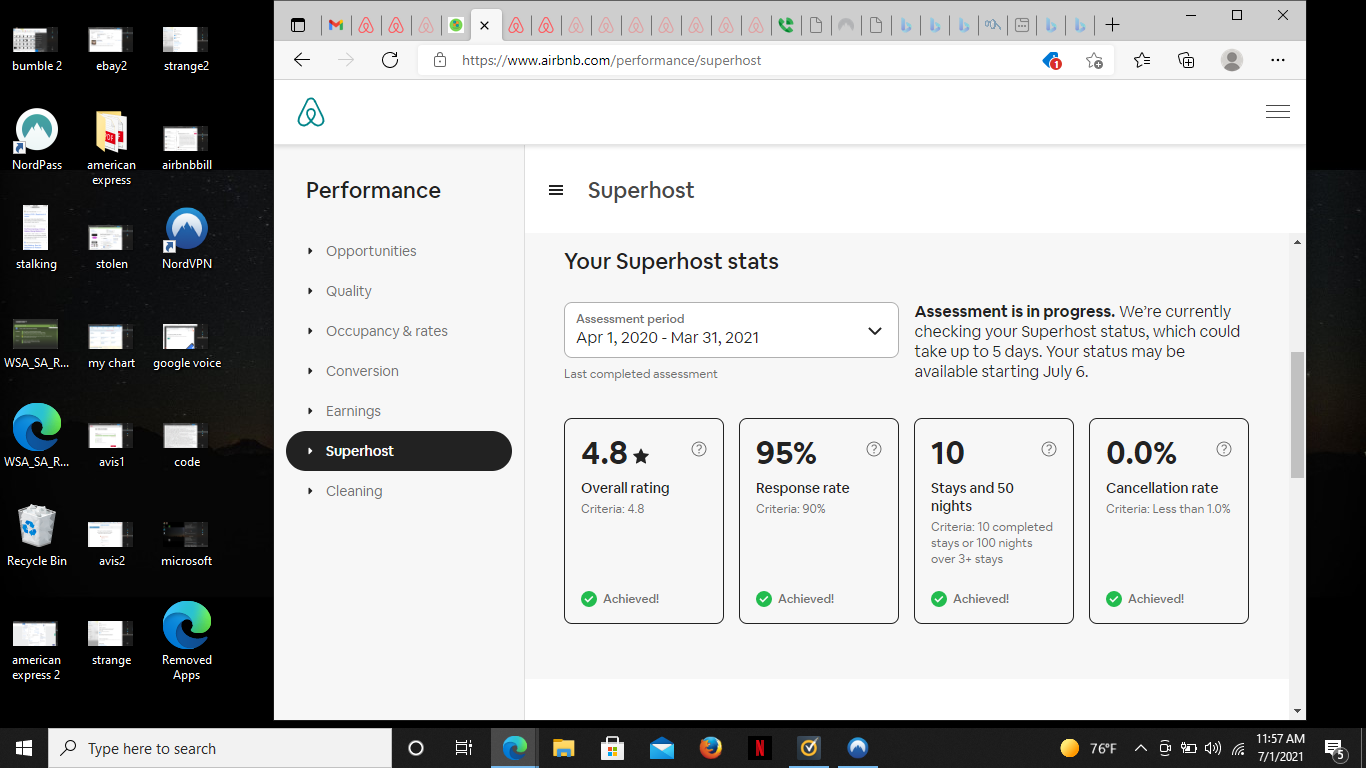Click the page vertical scrollbar thumb
This screenshot has width=1366, height=768.
(1297, 415)
